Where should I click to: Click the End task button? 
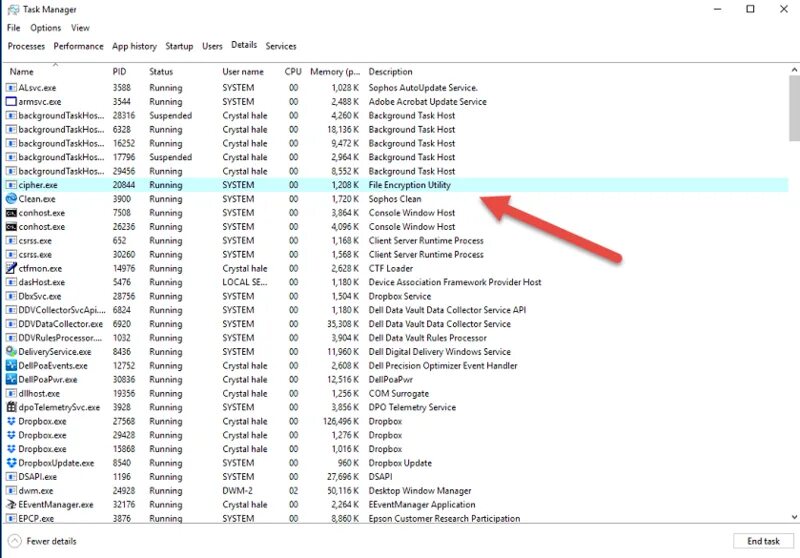tap(763, 541)
